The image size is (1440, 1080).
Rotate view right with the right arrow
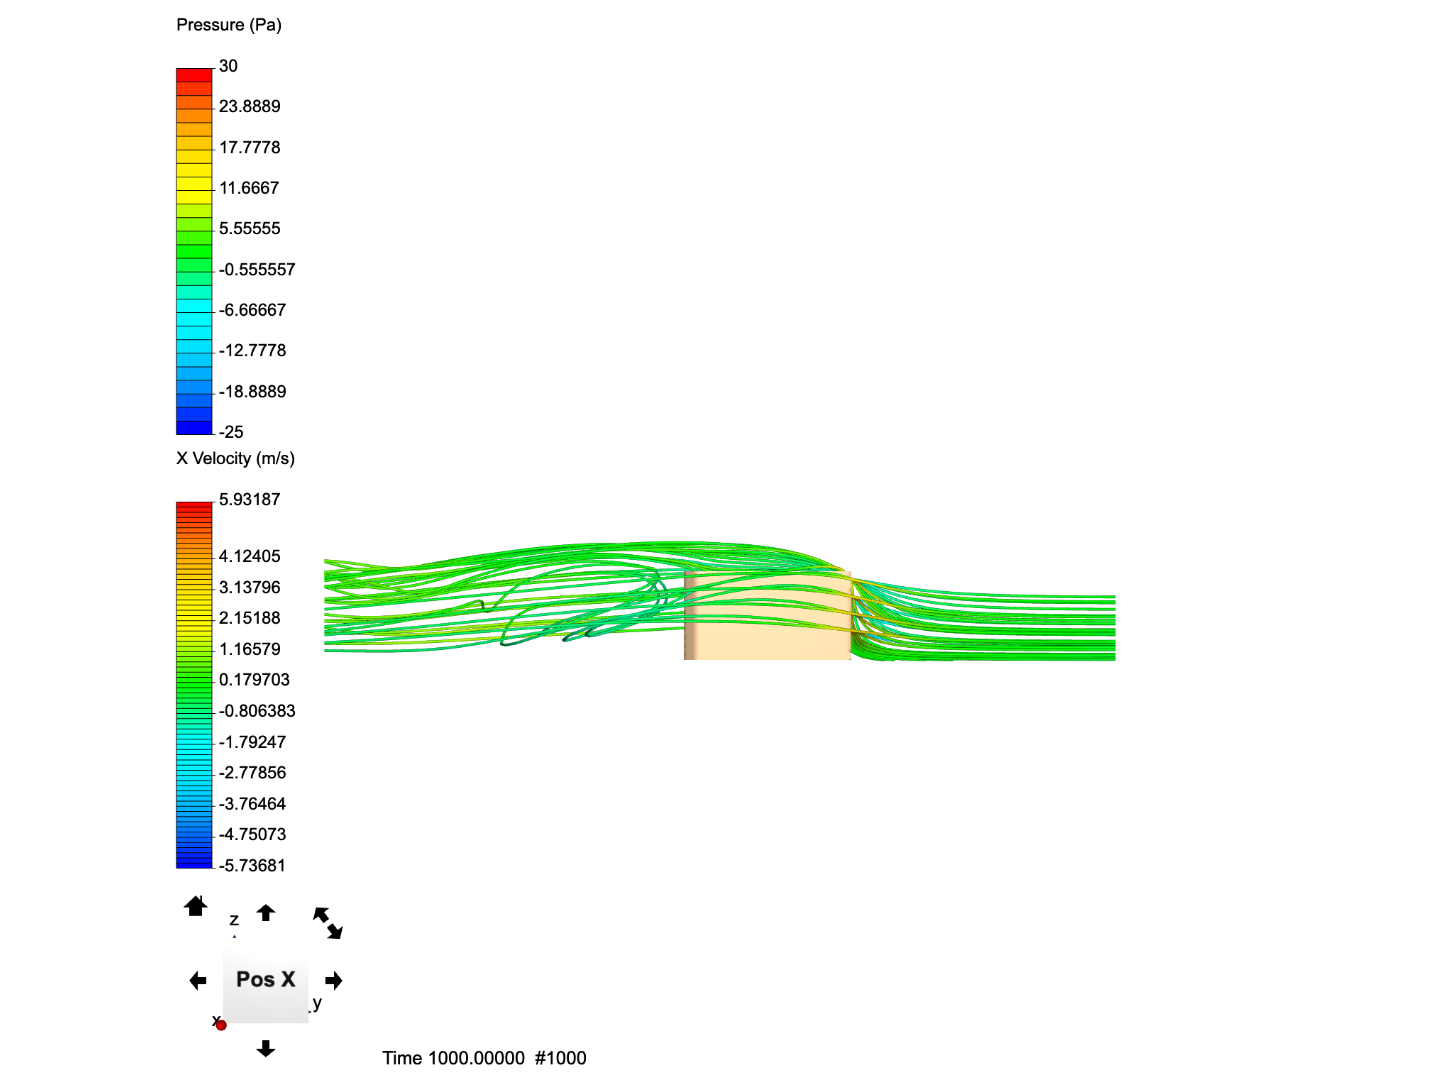click(334, 981)
